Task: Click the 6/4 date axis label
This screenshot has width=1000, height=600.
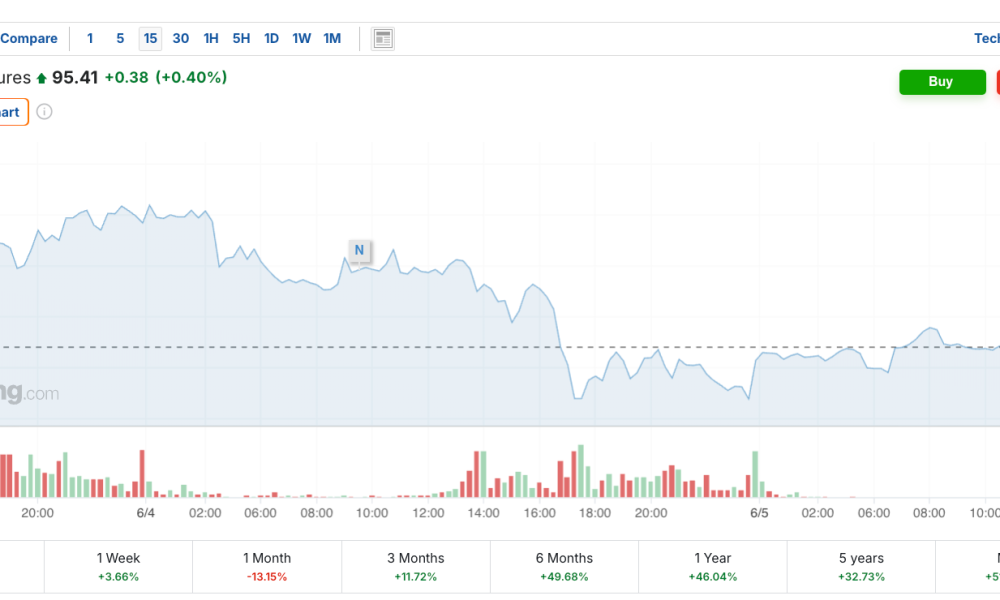Action: coord(145,513)
